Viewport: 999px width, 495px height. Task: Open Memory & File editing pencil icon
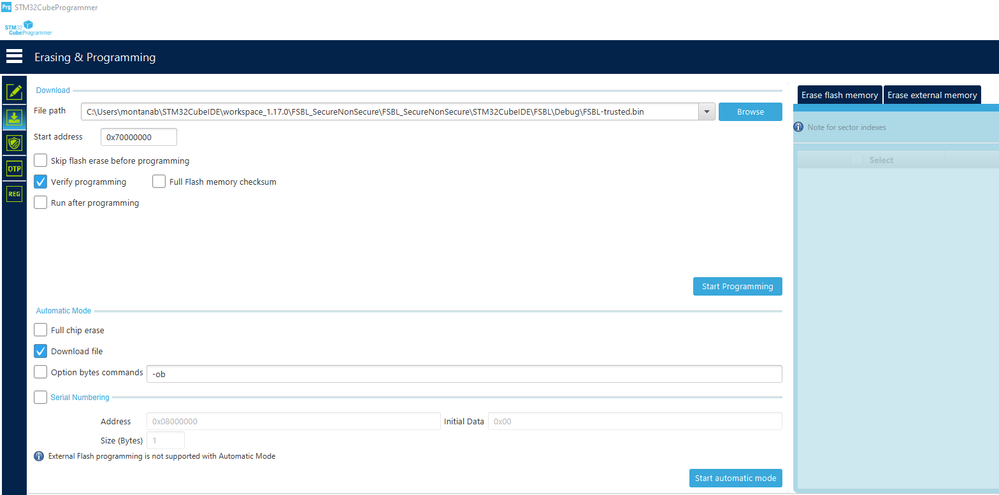(14, 92)
